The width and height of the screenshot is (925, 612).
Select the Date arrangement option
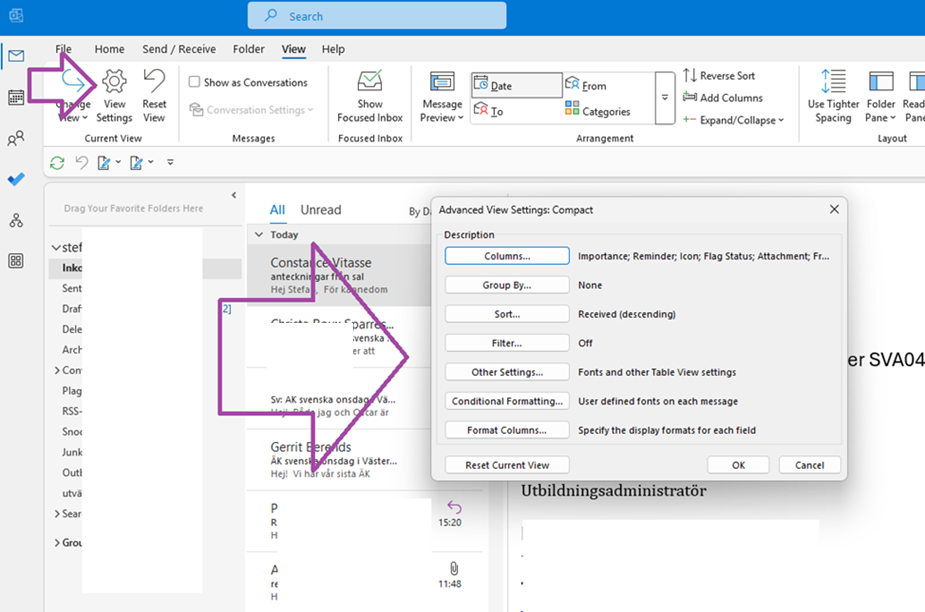point(515,84)
